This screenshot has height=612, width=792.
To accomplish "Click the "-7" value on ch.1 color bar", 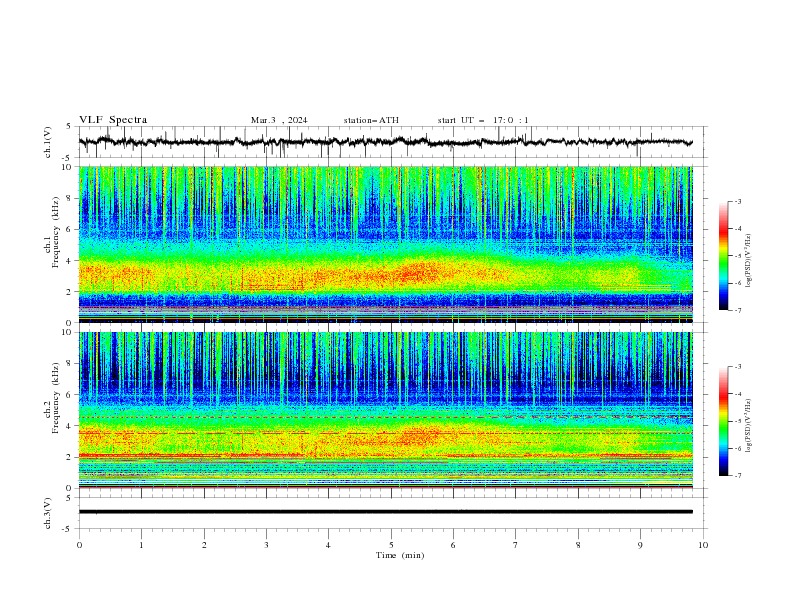I will click(737, 310).
